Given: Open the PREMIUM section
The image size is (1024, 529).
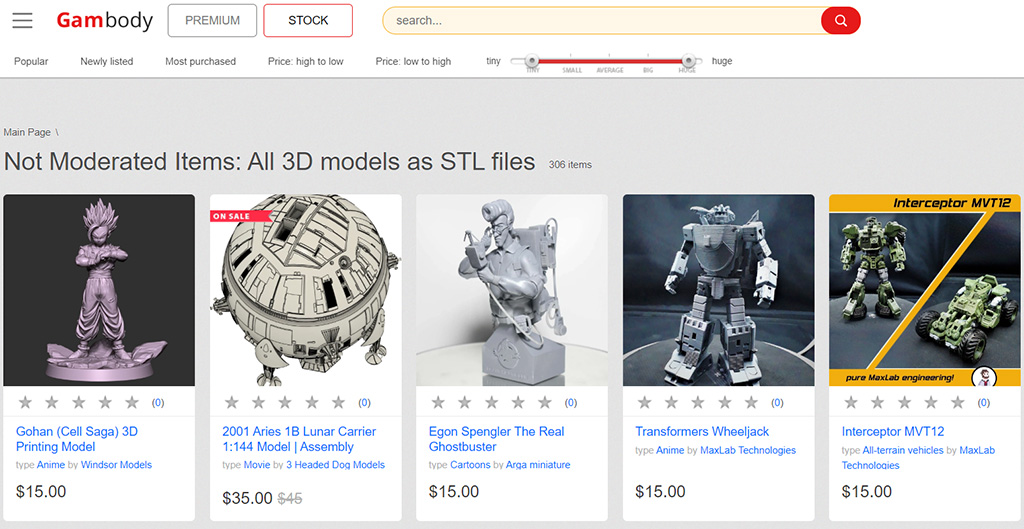Looking at the screenshot, I should [212, 20].
